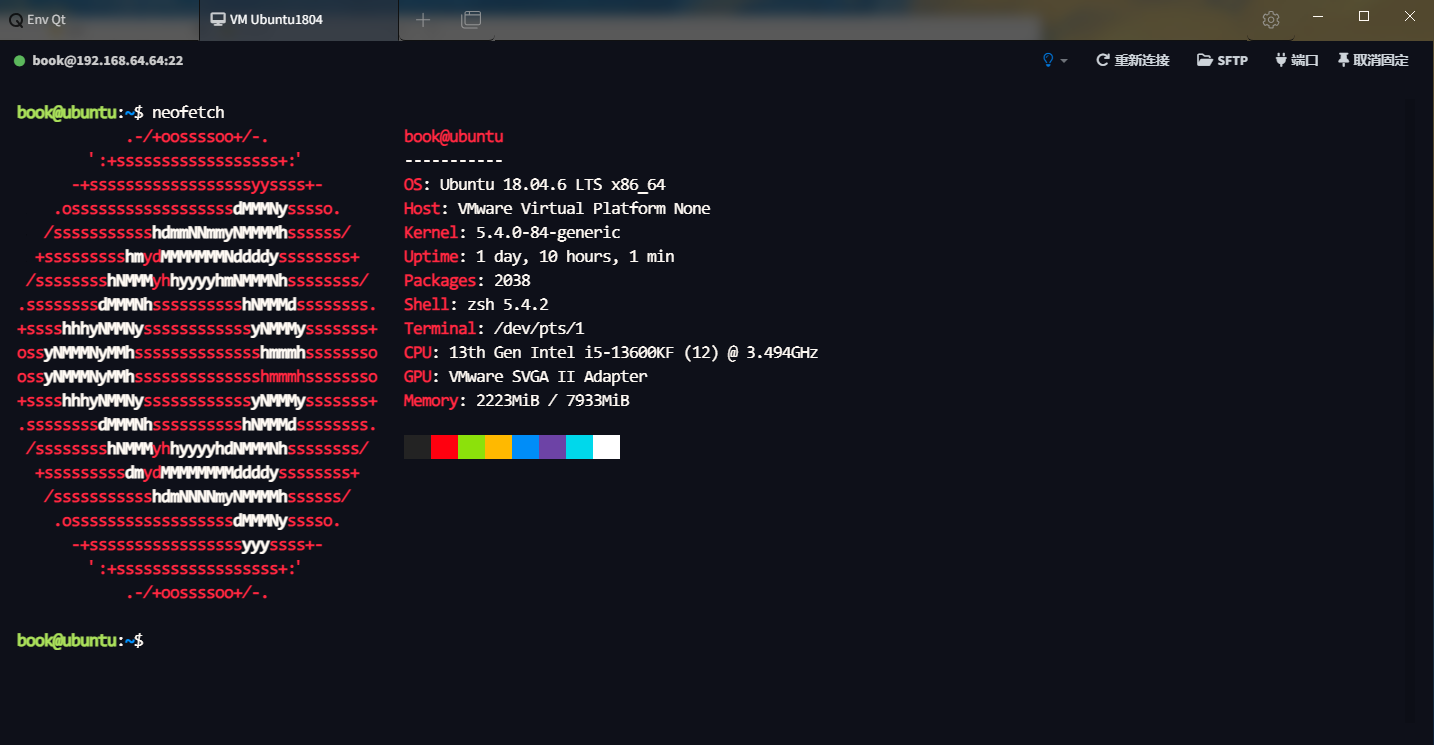
Task: Click the 取消固定 unpin button
Action: point(1373,61)
